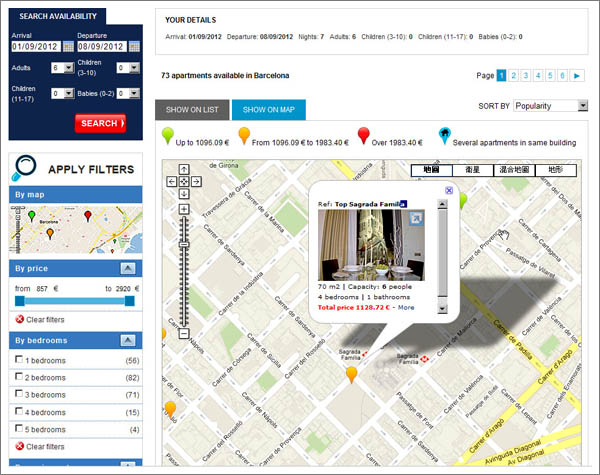The height and width of the screenshot is (475, 600).
Task: Enlarge the apartment photo via expand icon
Action: pyautogui.click(x=416, y=219)
